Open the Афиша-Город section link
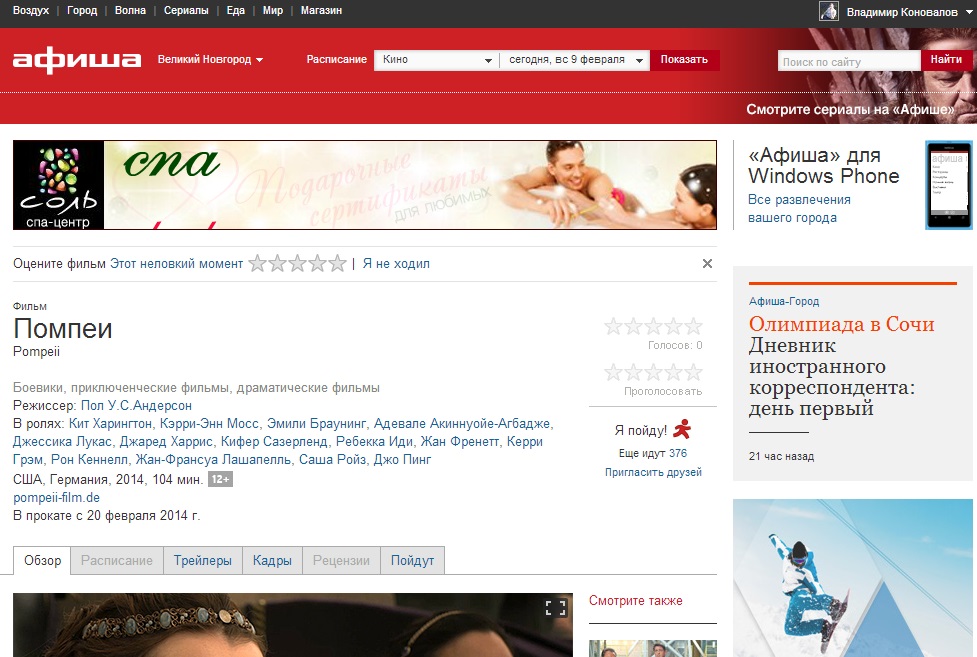Image resolution: width=977 pixels, height=657 pixels. [x=784, y=302]
